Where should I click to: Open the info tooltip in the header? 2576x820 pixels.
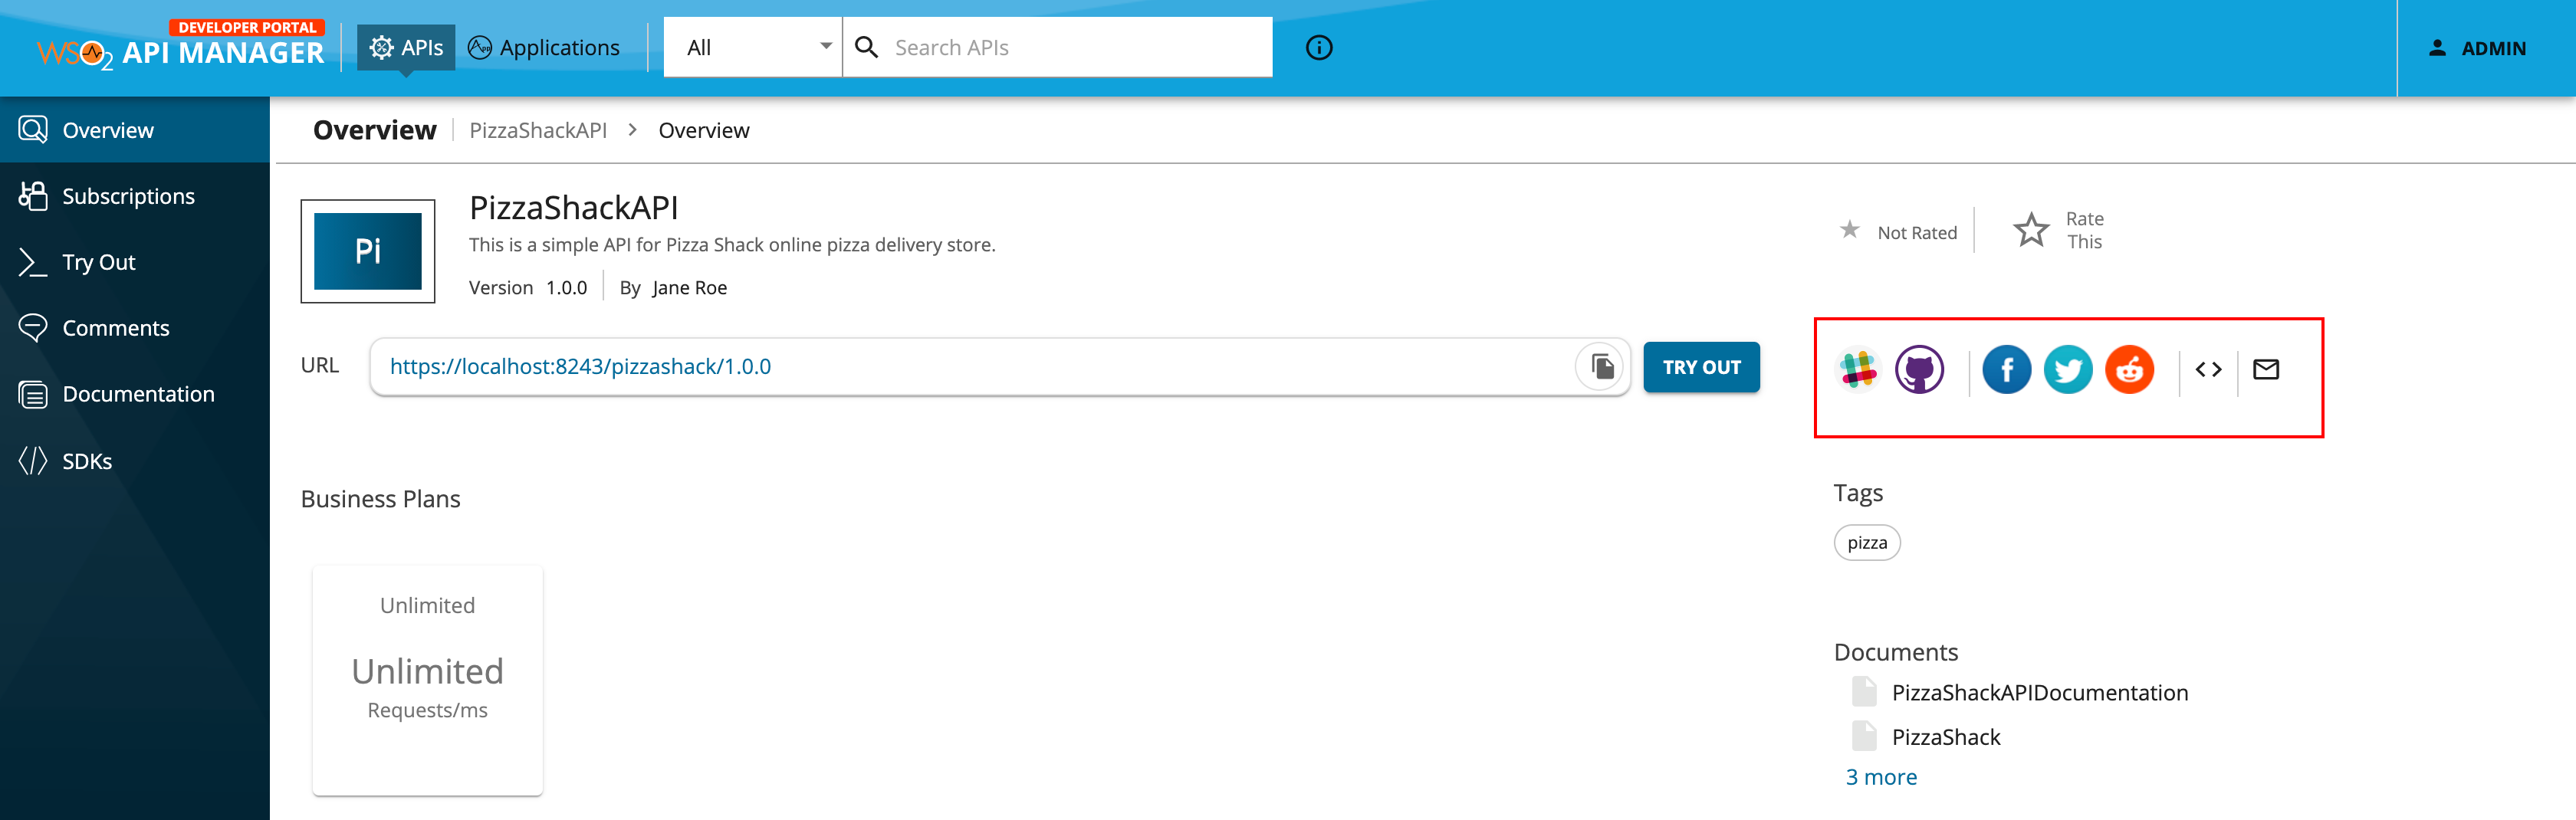[x=1317, y=47]
